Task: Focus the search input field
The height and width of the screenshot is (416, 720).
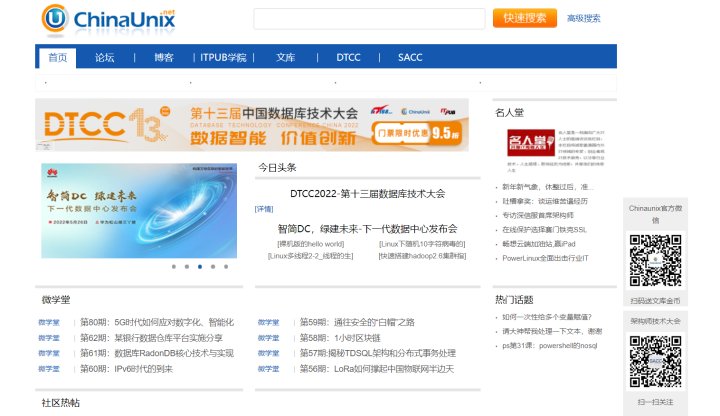Action: click(369, 19)
